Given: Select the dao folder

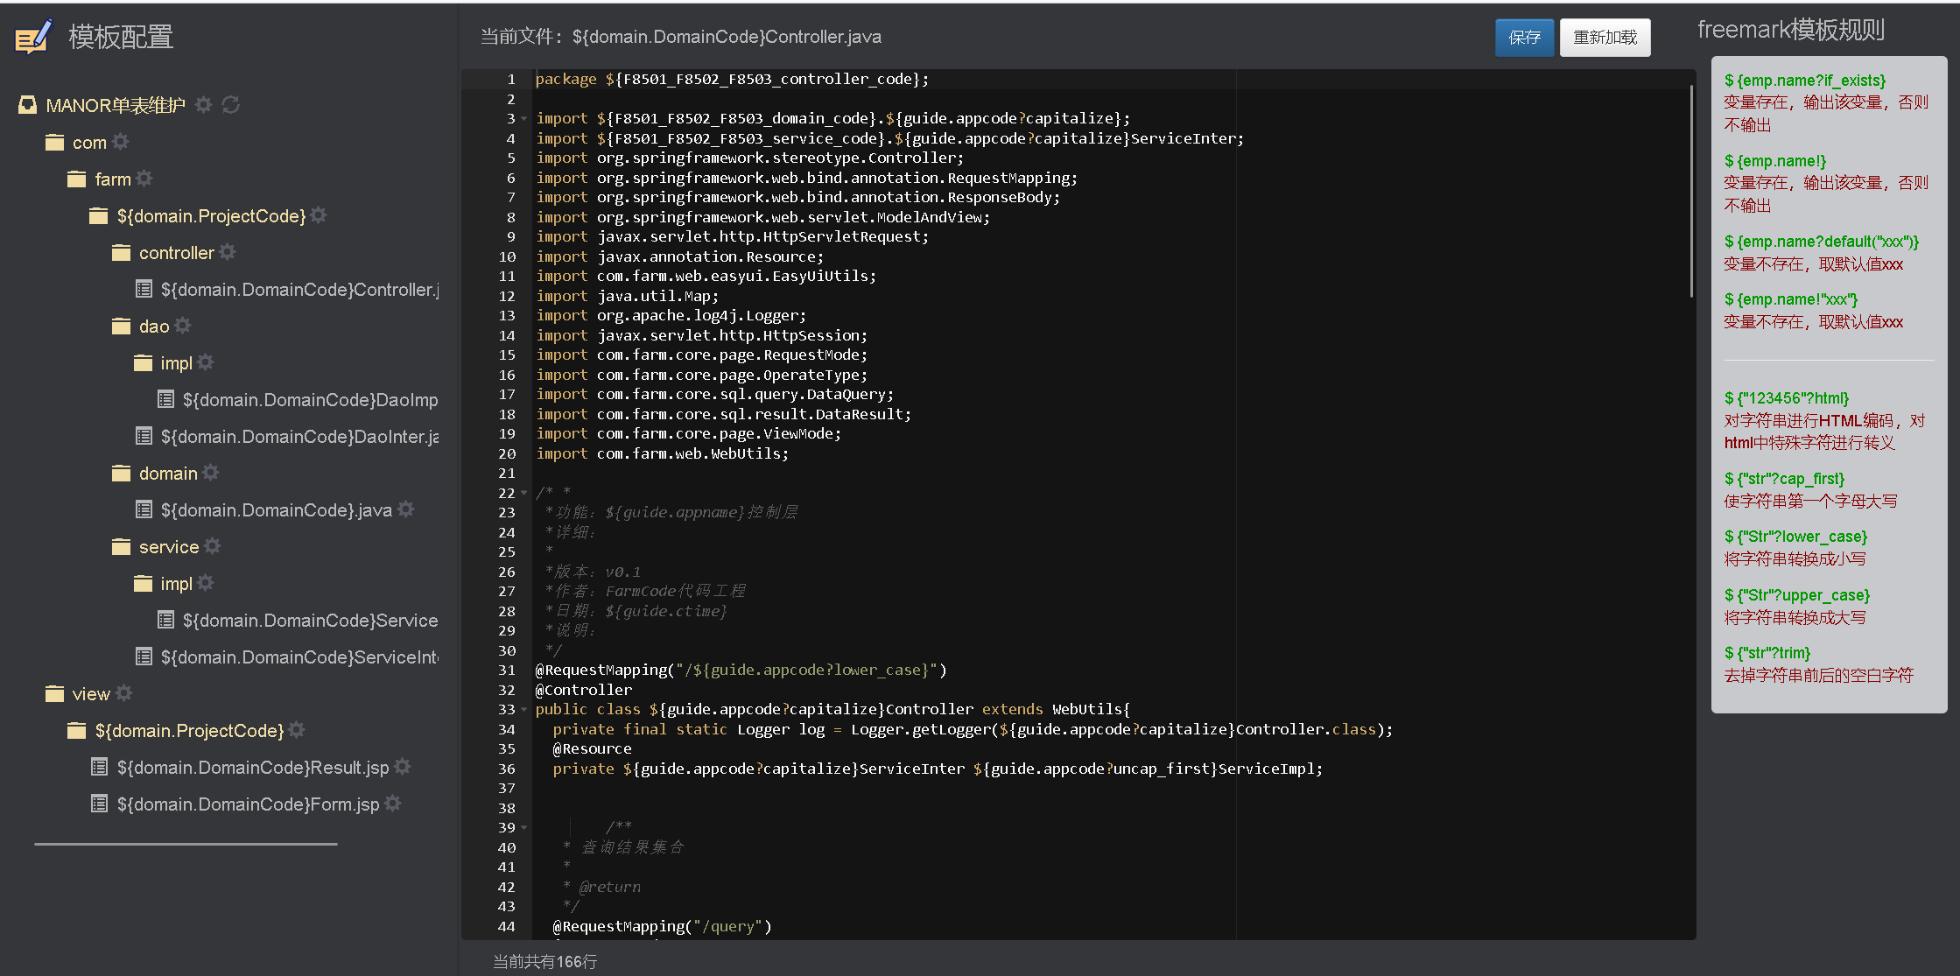Looking at the screenshot, I should point(154,326).
